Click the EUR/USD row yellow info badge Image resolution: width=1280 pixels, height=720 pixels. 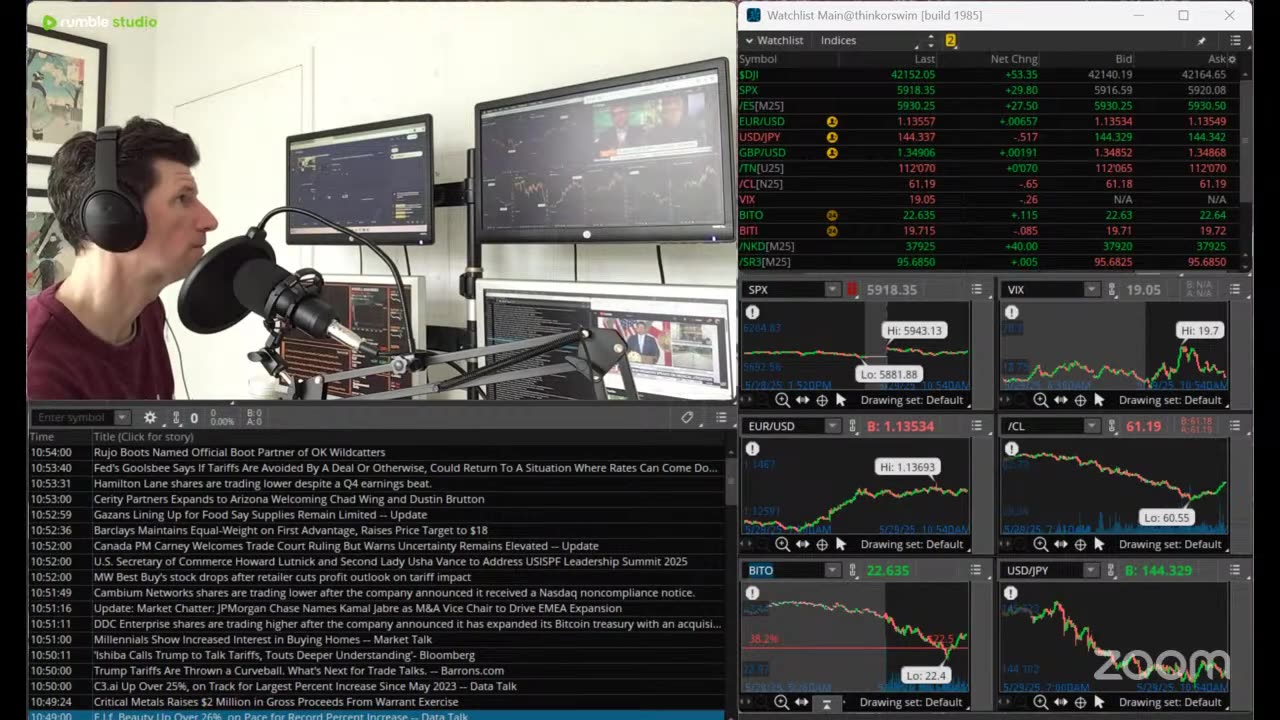point(832,122)
